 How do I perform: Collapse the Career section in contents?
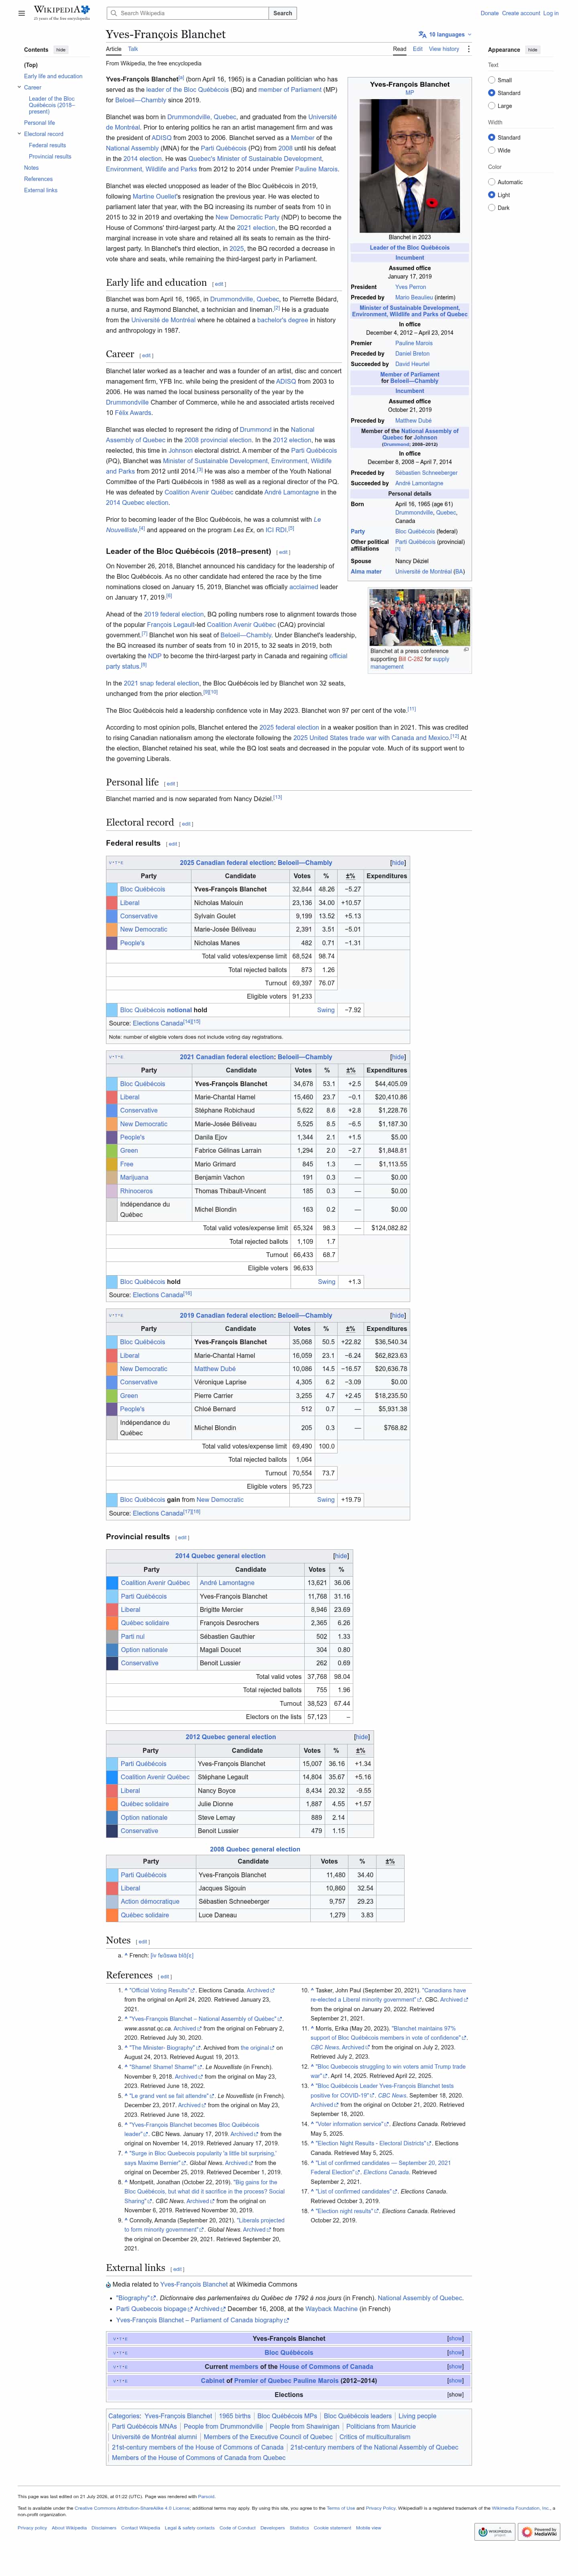[19, 87]
